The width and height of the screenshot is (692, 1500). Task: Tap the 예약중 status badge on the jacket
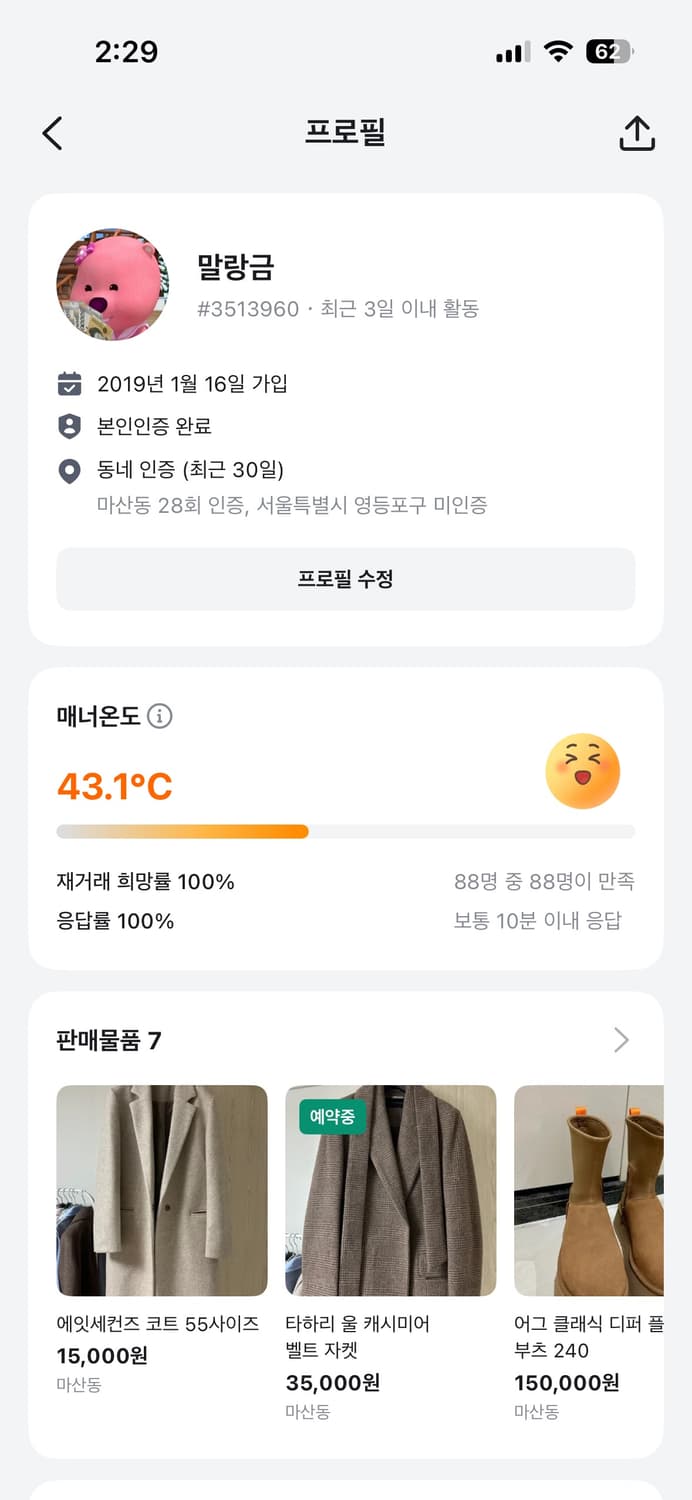point(330,1118)
